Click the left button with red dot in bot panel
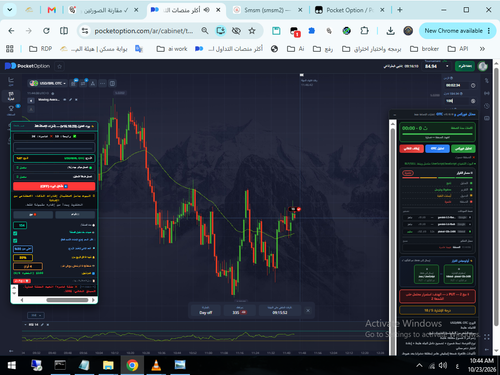 point(33,214)
